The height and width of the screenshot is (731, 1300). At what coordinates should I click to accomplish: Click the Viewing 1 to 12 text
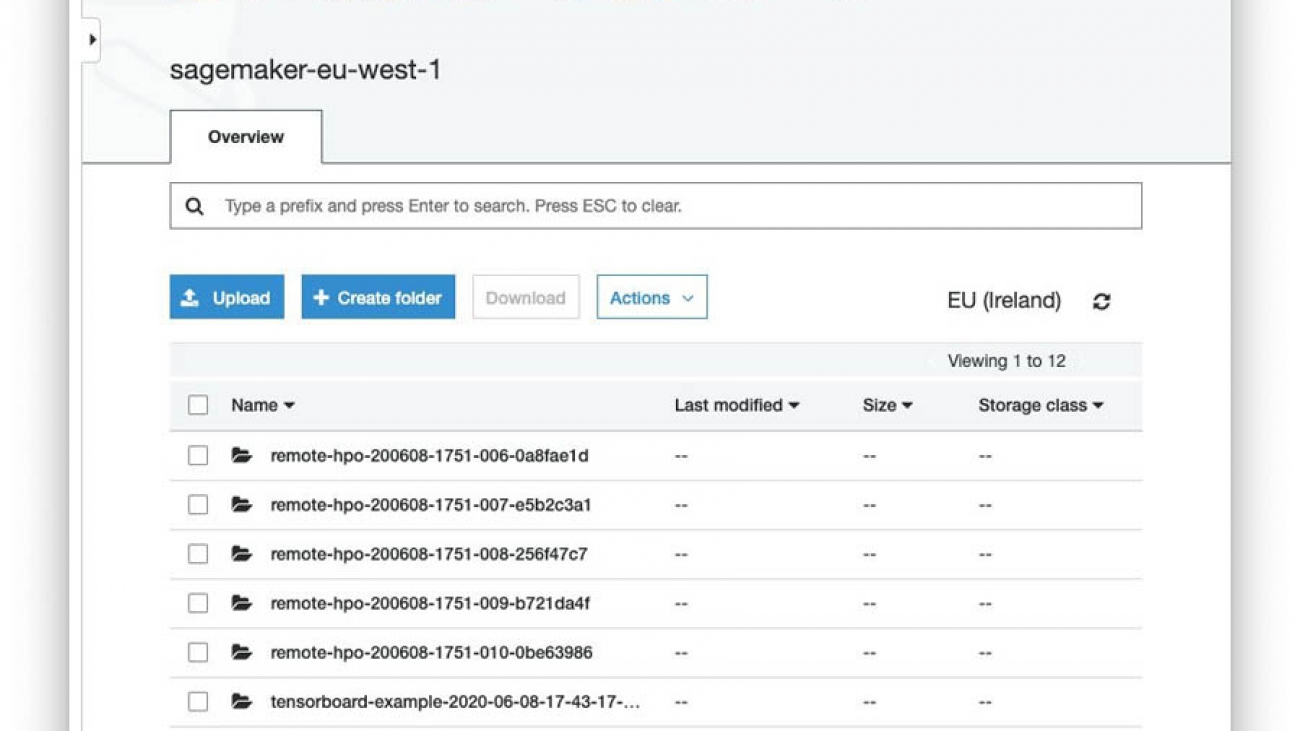[x=1006, y=361]
